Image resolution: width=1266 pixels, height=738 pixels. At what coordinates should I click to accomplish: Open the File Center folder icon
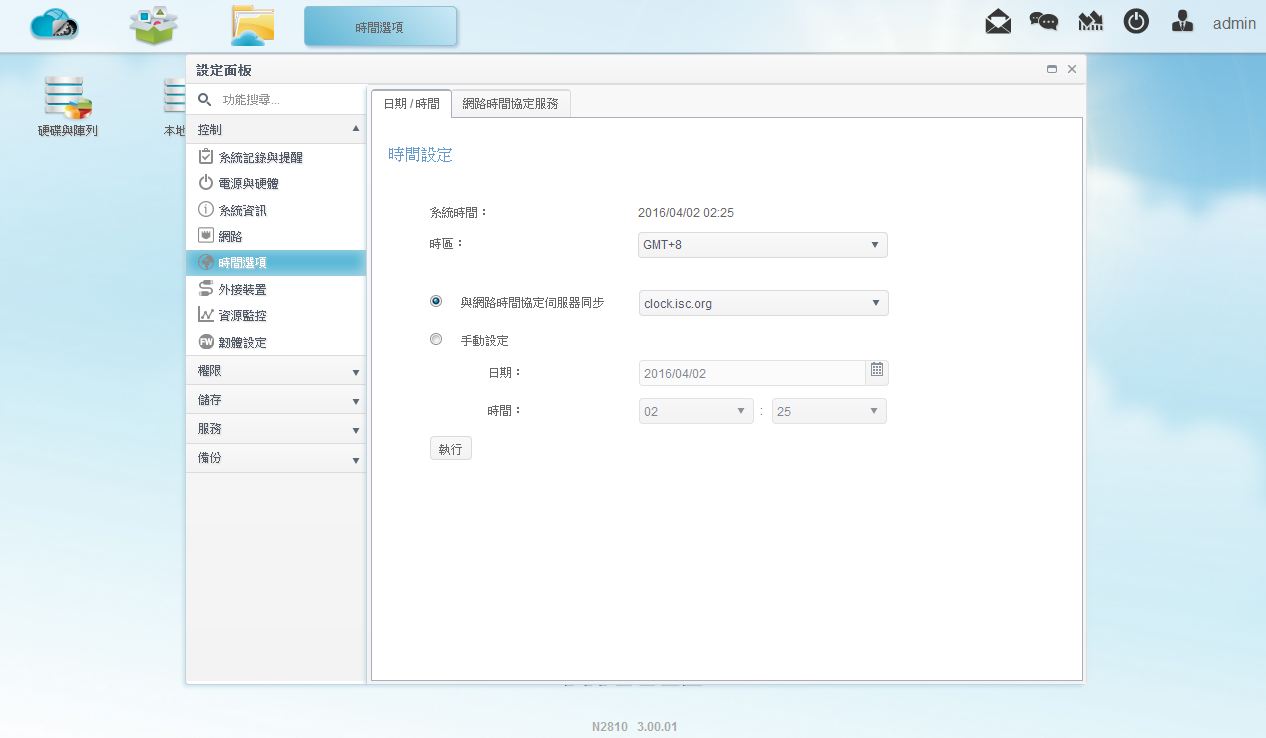click(253, 25)
